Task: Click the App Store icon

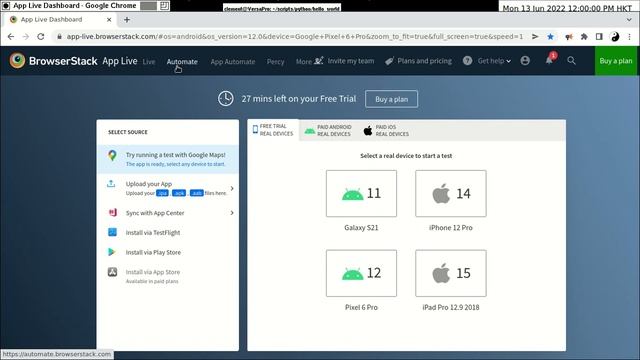Action: (112, 272)
